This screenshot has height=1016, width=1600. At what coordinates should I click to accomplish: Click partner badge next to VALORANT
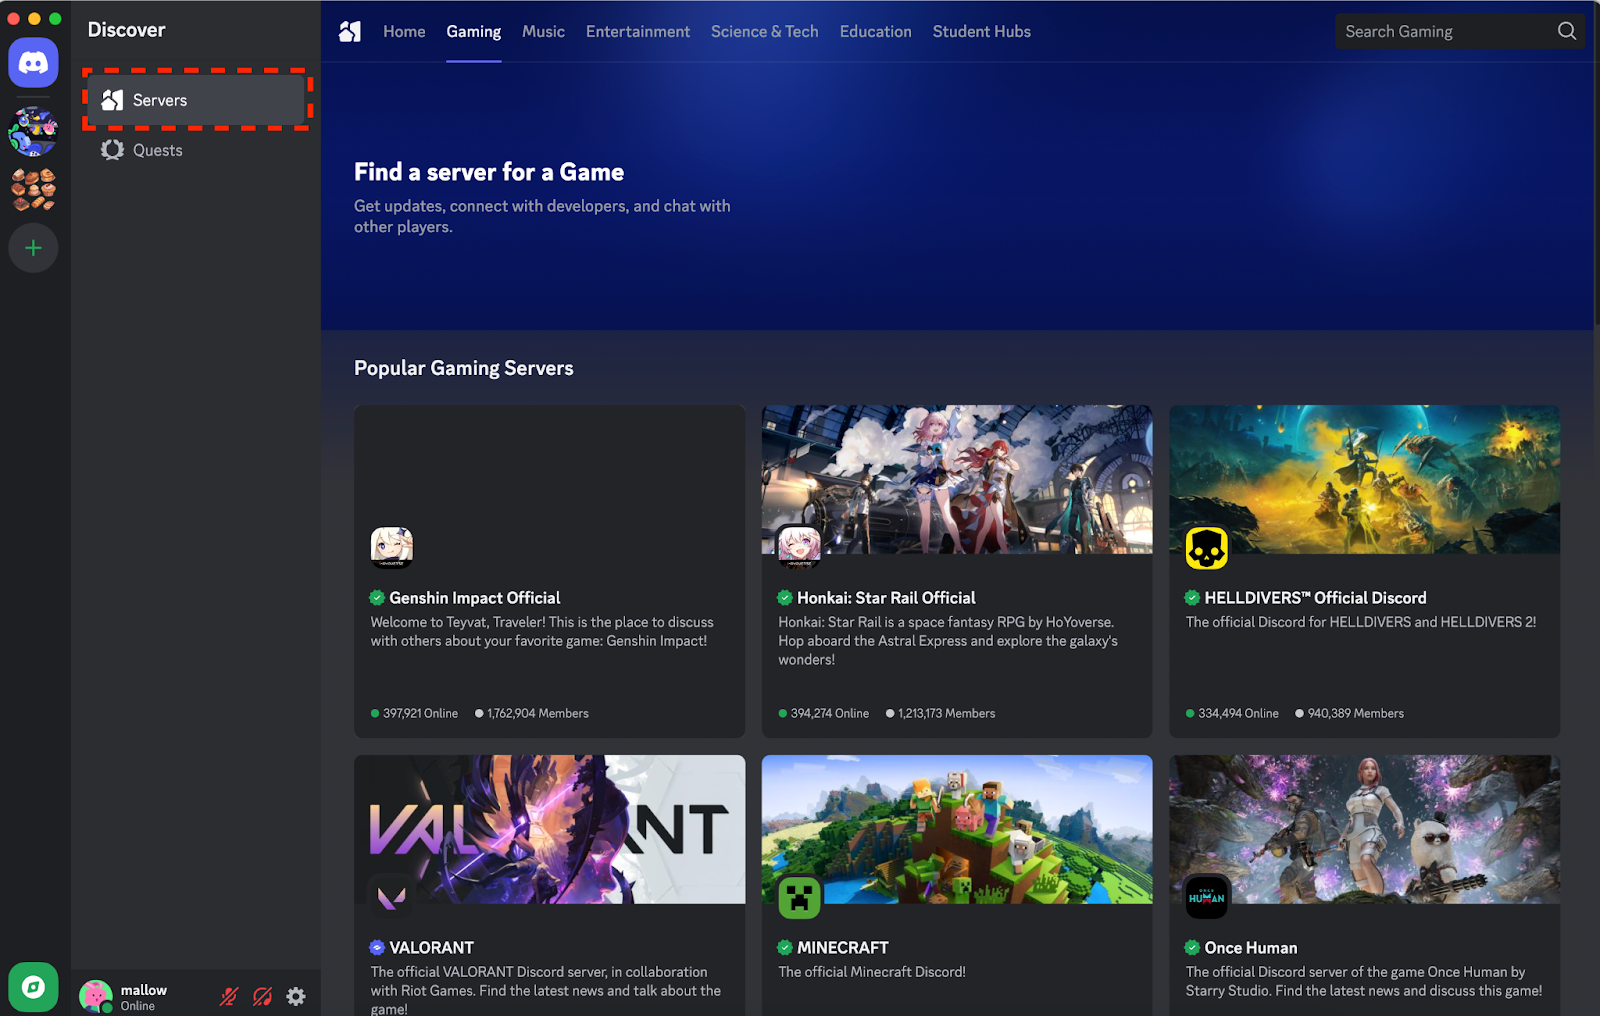(x=377, y=947)
